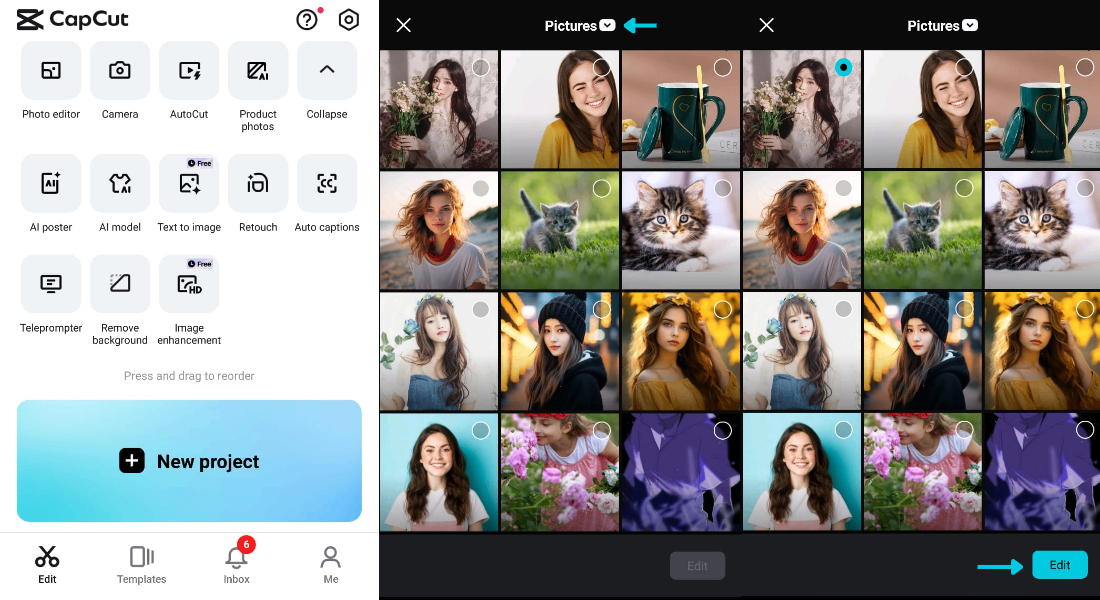Switch to the Edit tab
Screen dimensions: 1100x600
(x=47, y=565)
